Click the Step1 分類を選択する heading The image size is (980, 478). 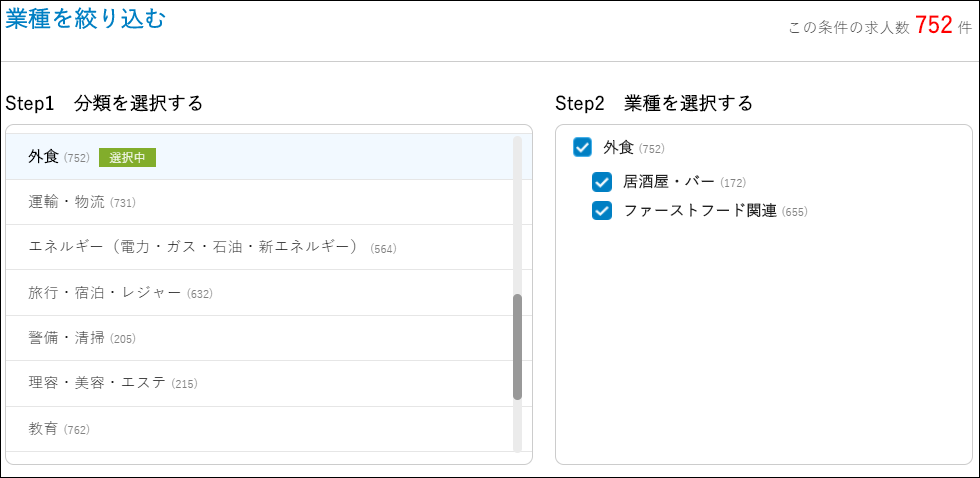[x=104, y=103]
